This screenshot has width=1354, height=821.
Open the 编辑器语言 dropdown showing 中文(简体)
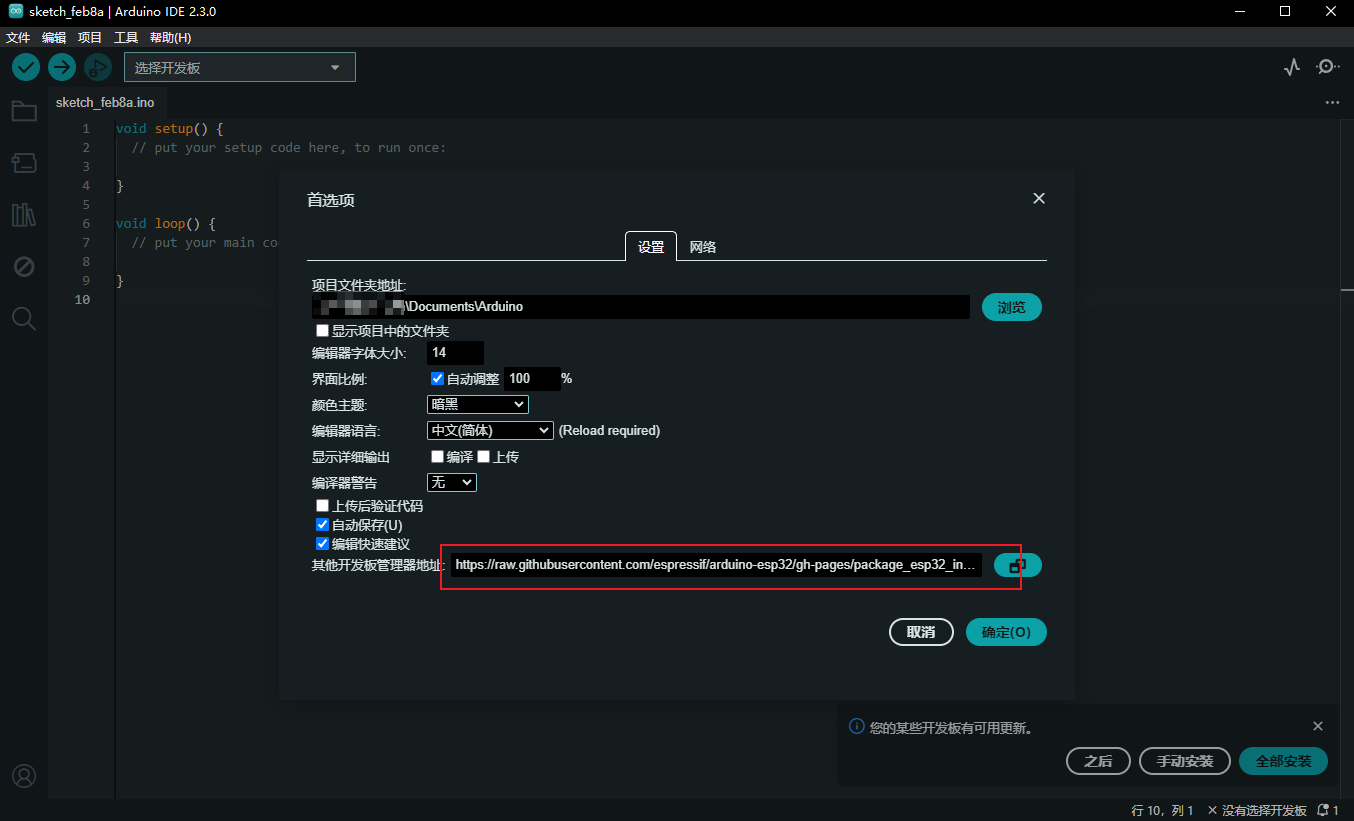point(490,430)
